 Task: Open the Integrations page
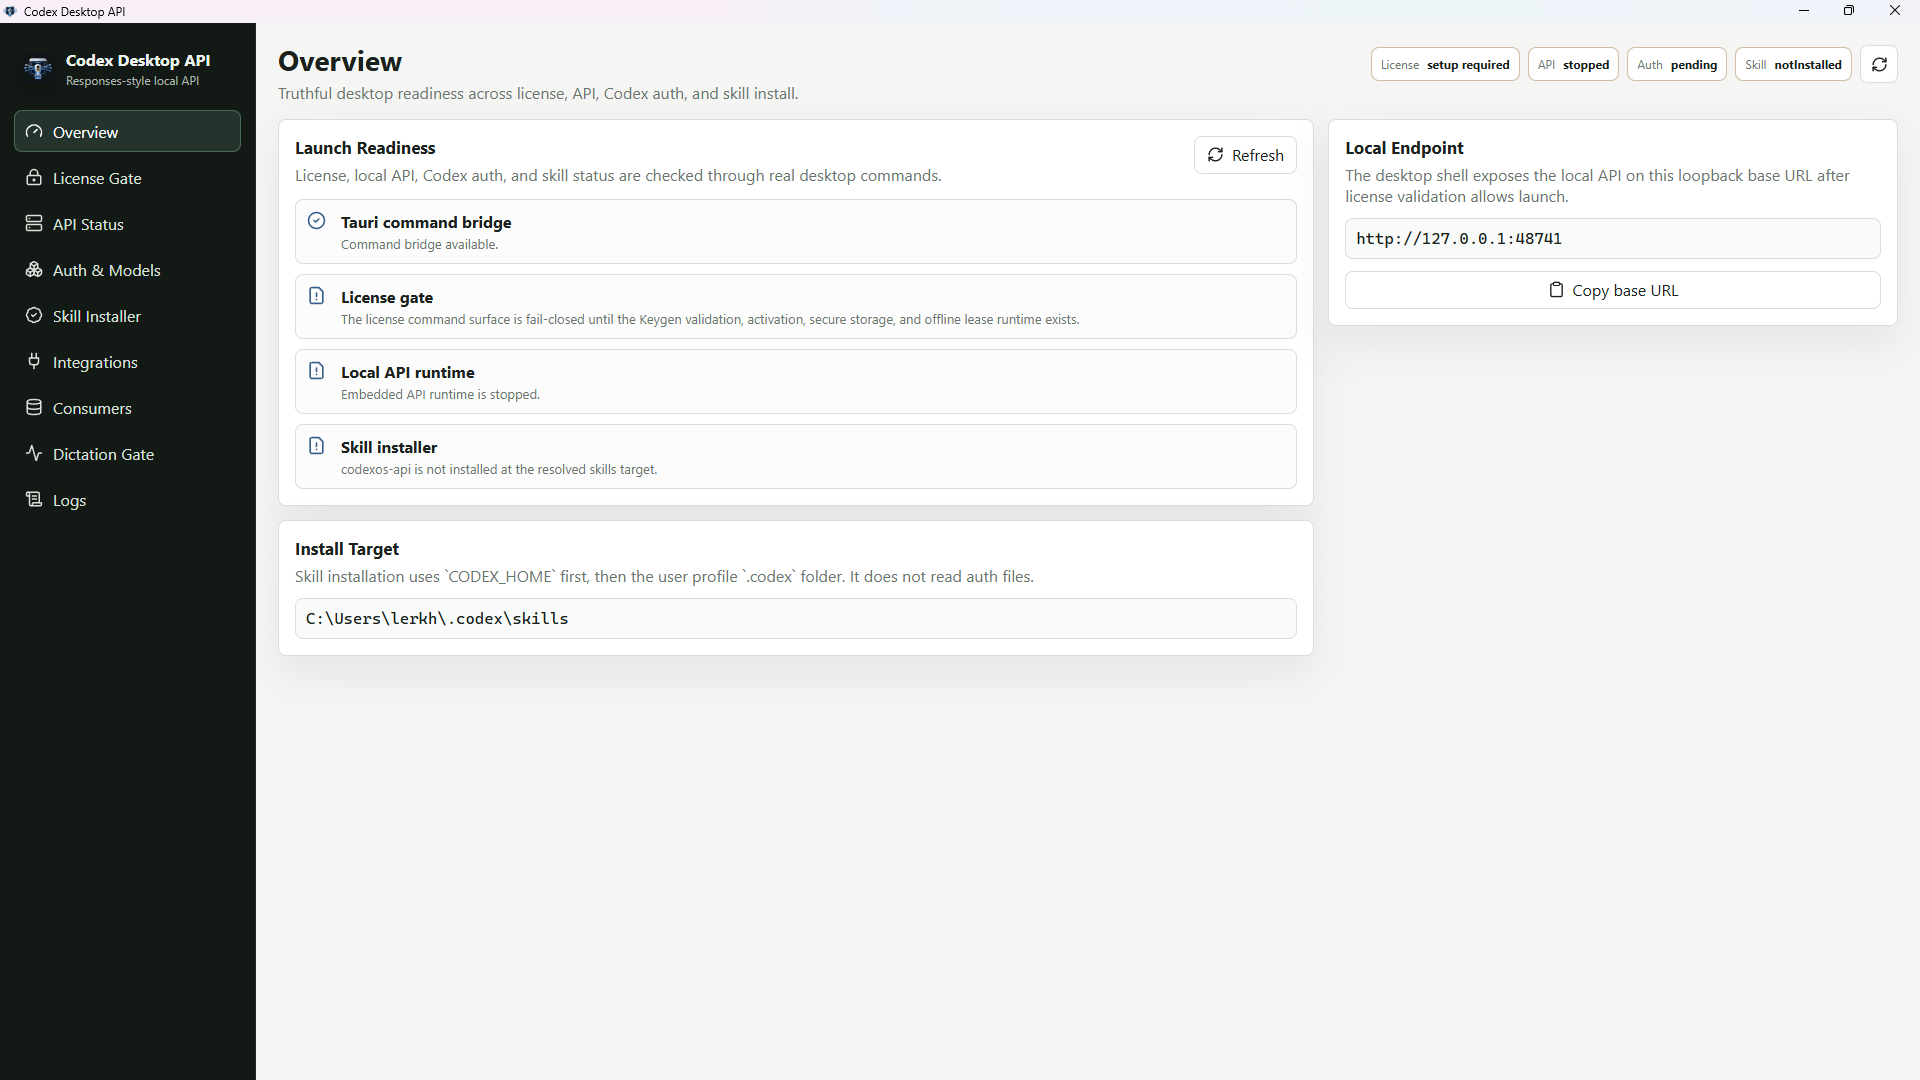tap(127, 362)
